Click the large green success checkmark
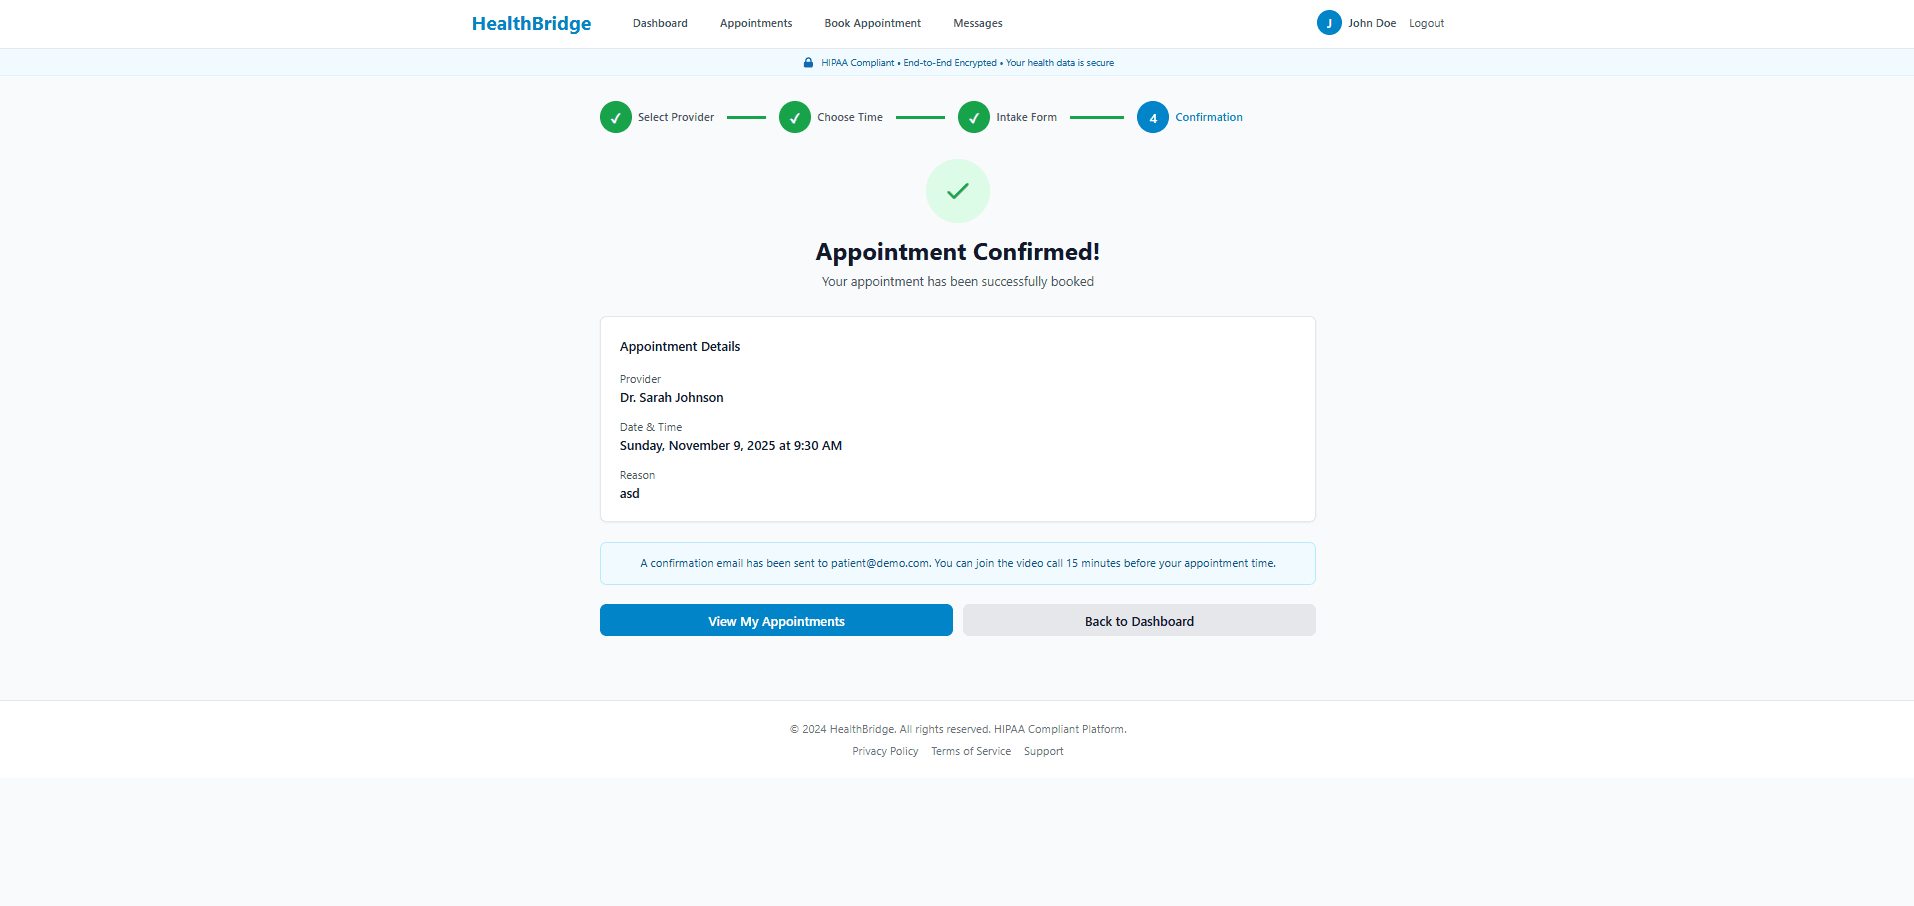Viewport: 1914px width, 906px height. coord(957,190)
